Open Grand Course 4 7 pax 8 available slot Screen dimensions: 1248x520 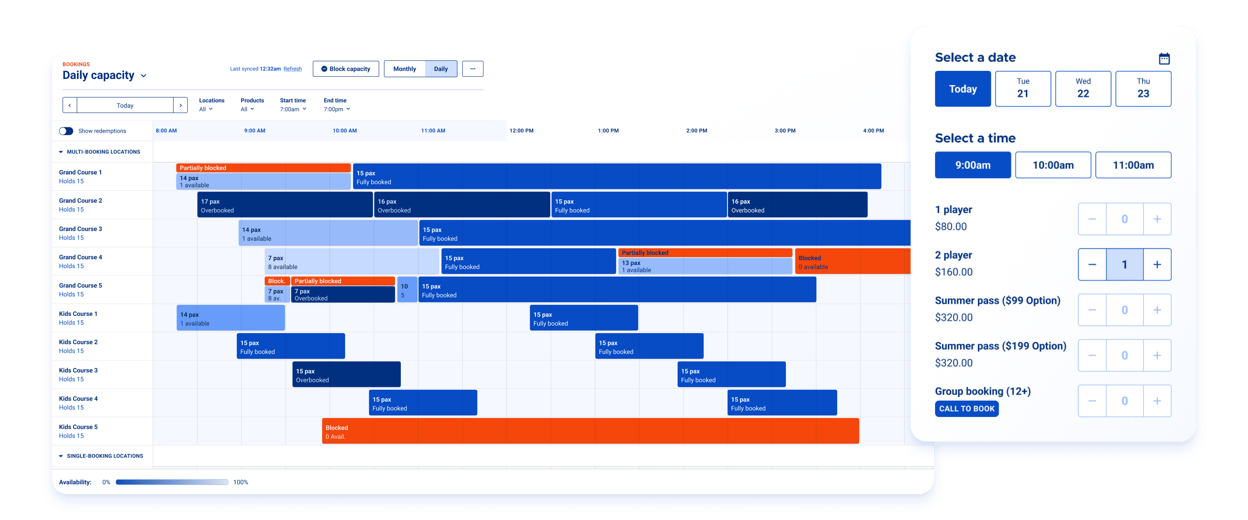[x=352, y=262]
